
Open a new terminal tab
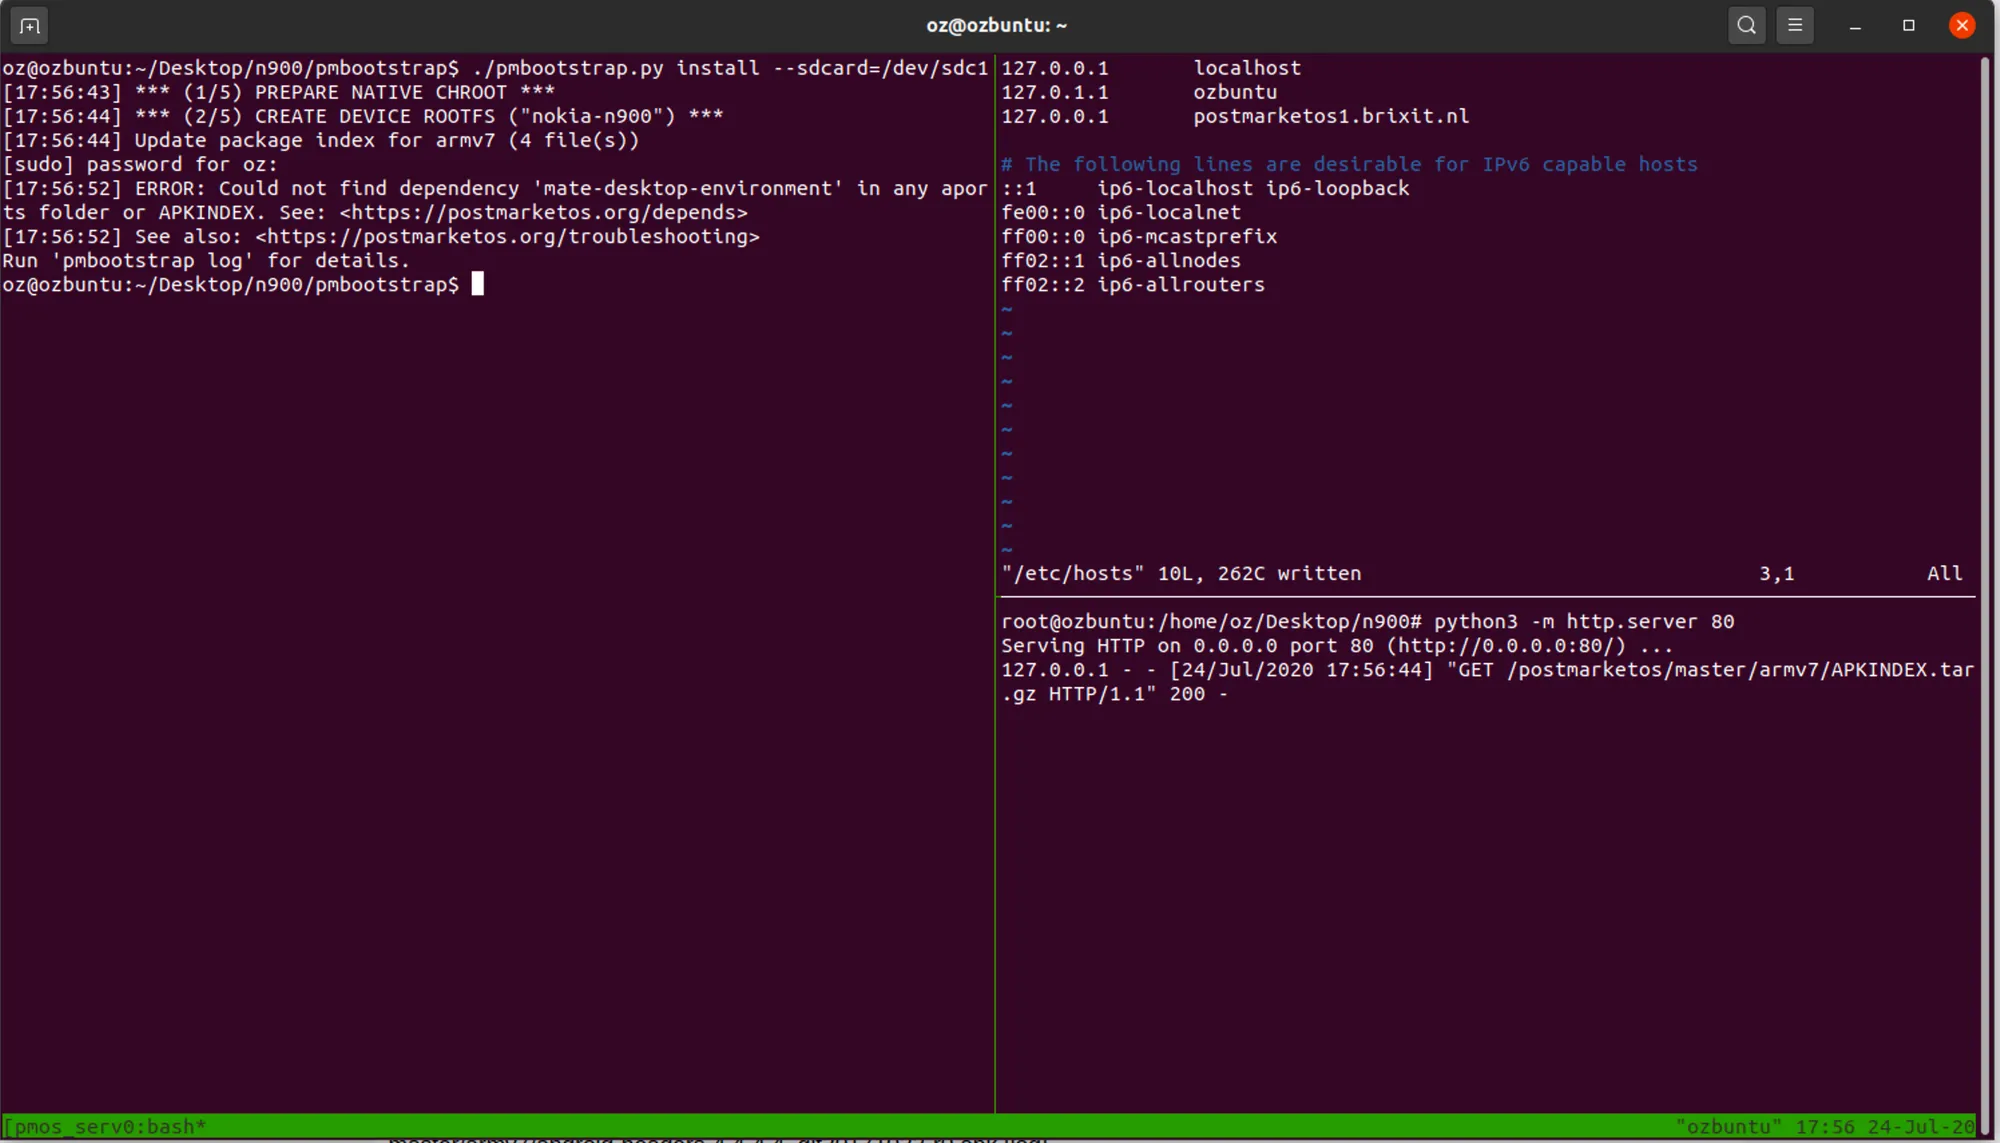pyautogui.click(x=29, y=26)
